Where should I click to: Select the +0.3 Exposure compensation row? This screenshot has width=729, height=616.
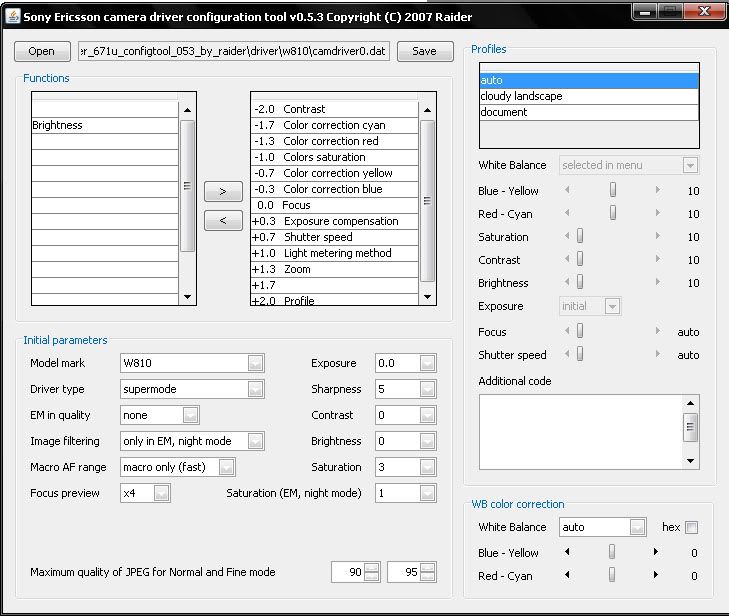[335, 221]
